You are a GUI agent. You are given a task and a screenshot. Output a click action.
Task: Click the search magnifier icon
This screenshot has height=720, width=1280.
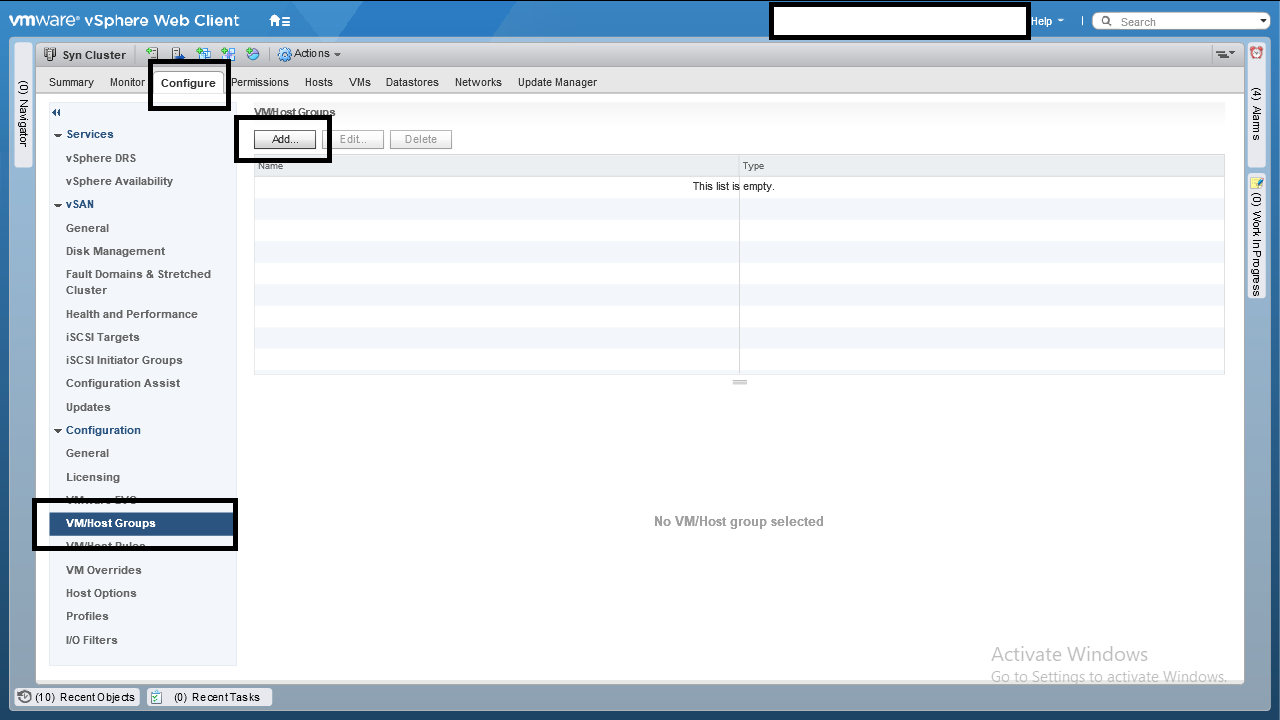tap(1107, 21)
